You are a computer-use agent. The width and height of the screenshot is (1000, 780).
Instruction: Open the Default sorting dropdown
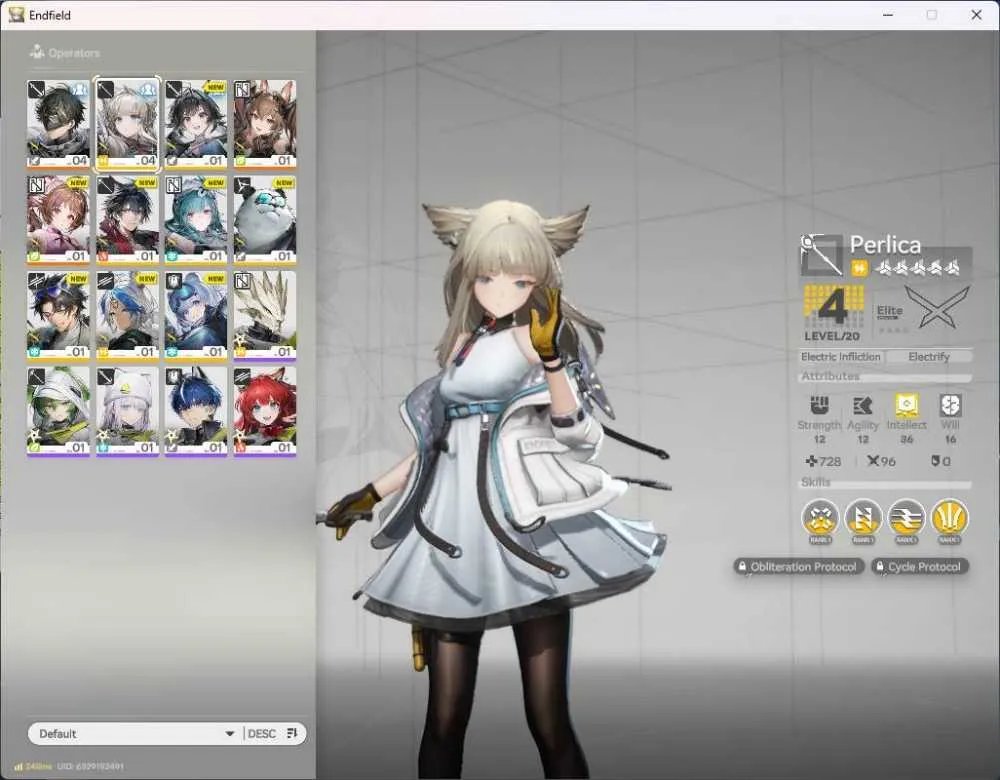136,733
